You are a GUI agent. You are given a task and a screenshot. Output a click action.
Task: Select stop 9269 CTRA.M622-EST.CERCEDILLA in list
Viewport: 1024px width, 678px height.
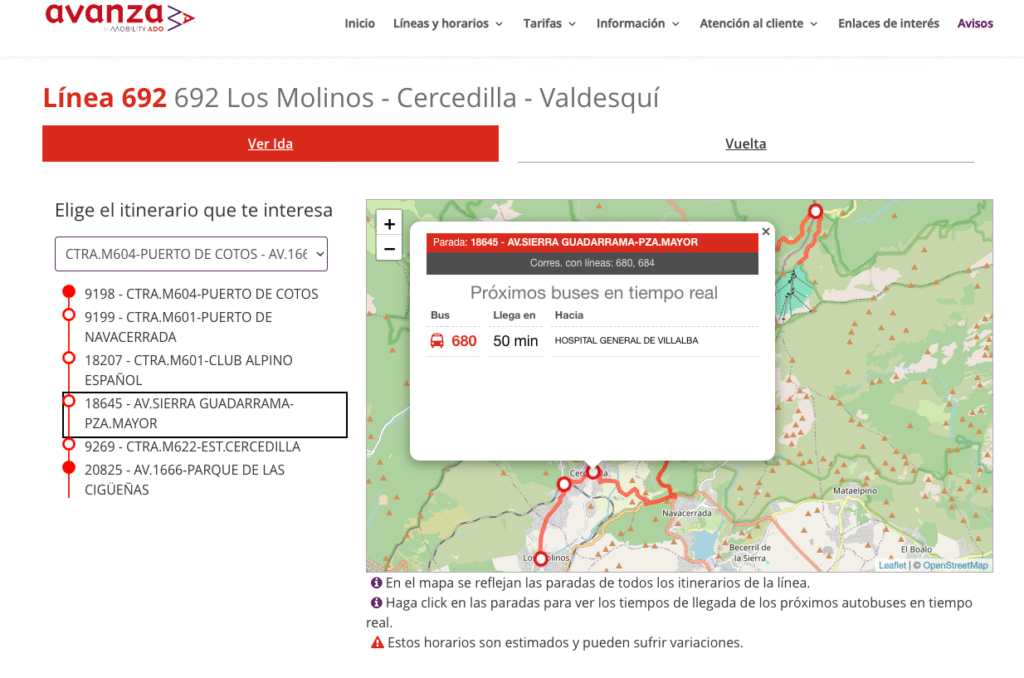(x=192, y=447)
